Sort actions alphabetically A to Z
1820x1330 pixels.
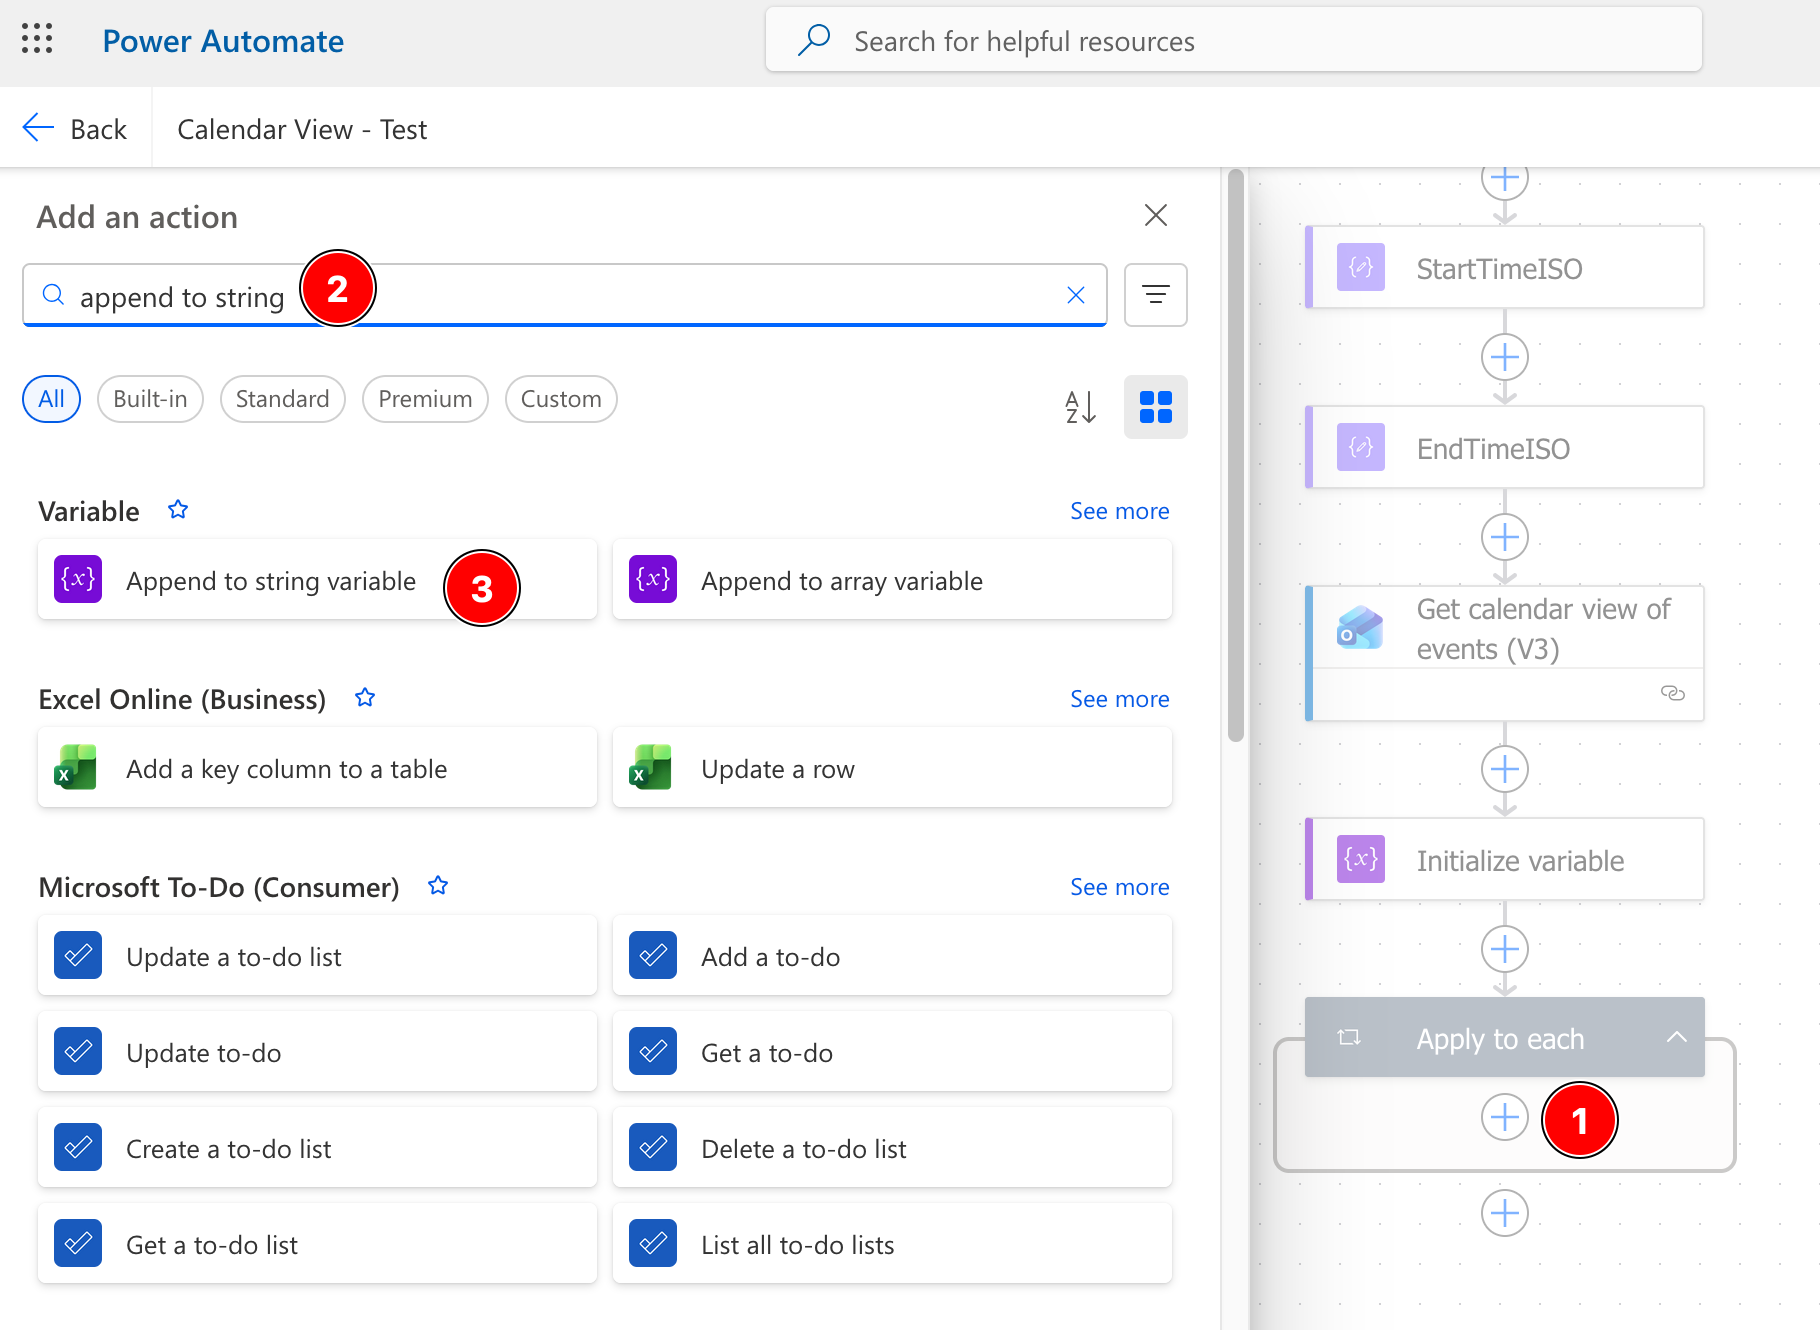click(1080, 407)
